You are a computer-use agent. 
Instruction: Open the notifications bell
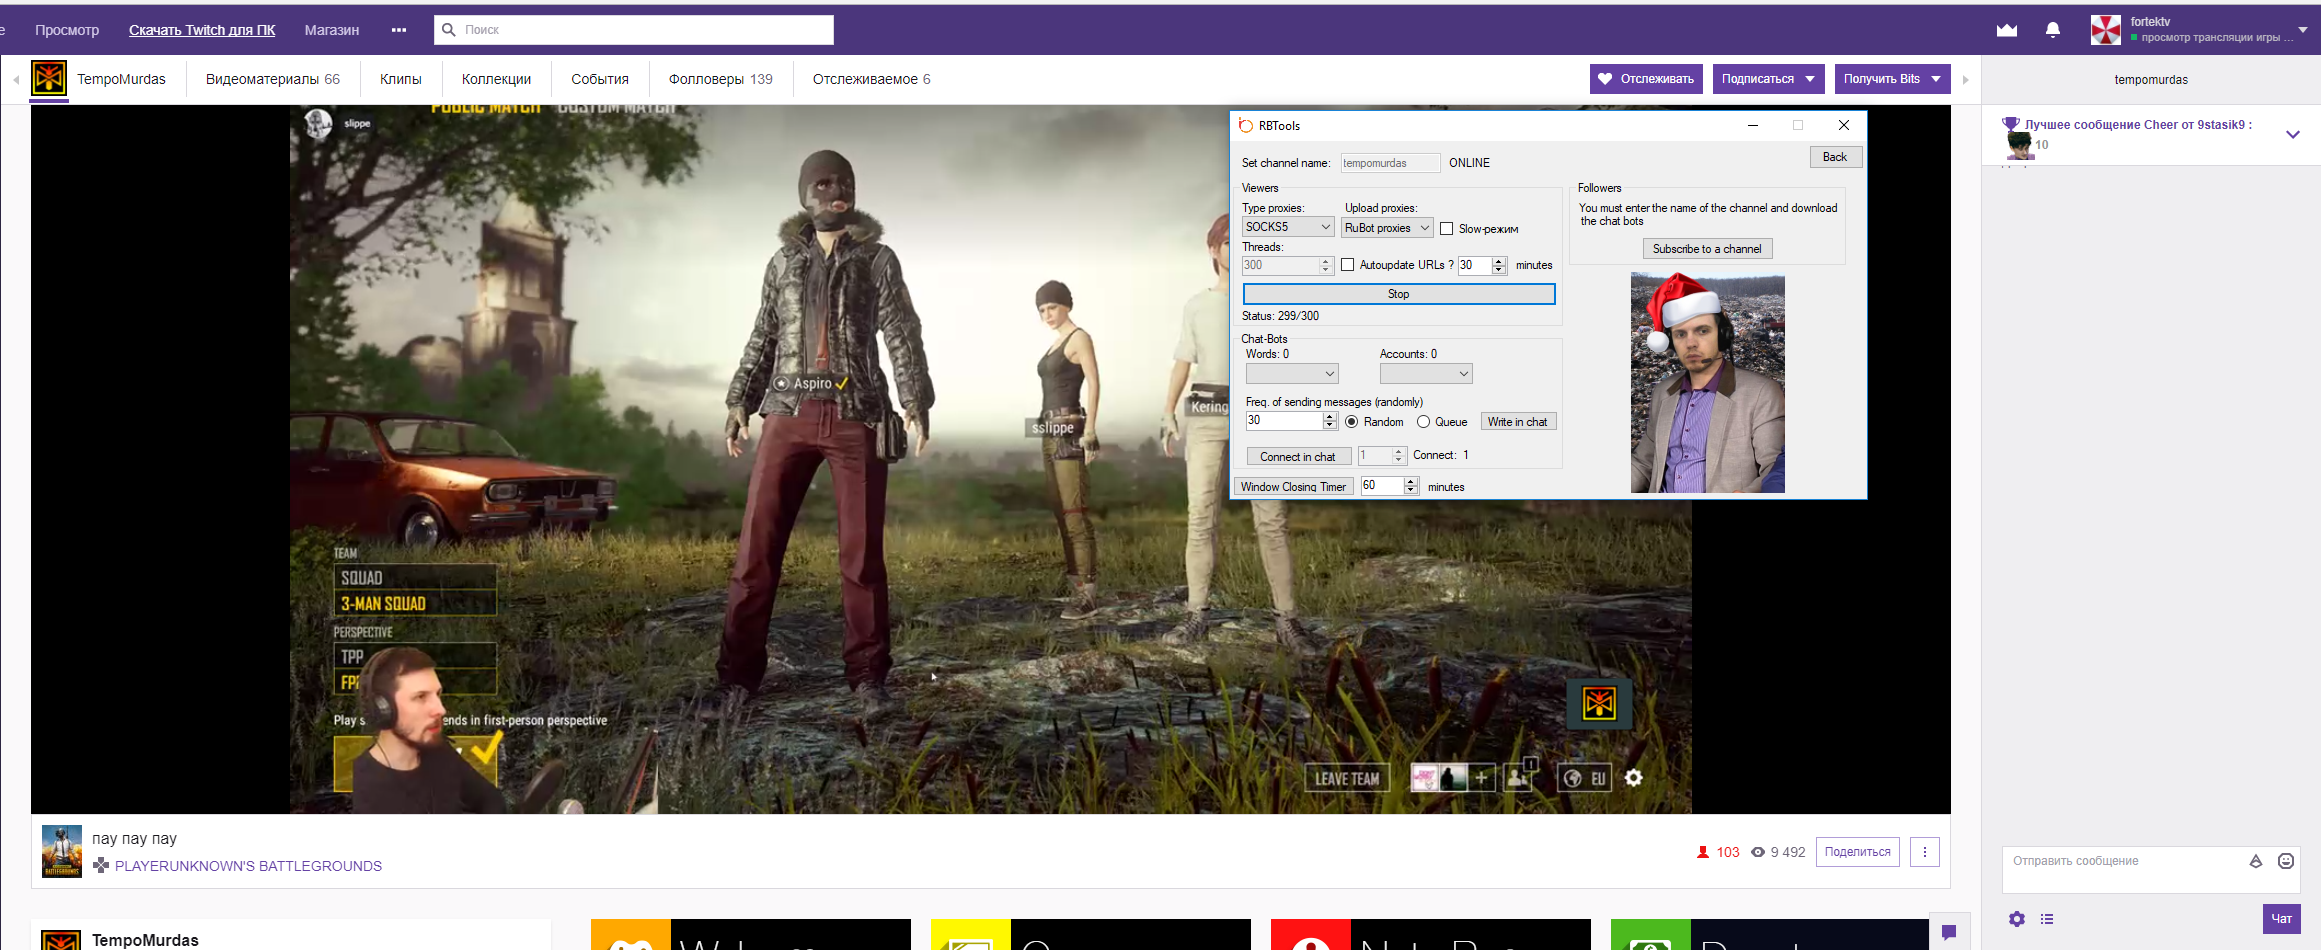[2053, 30]
